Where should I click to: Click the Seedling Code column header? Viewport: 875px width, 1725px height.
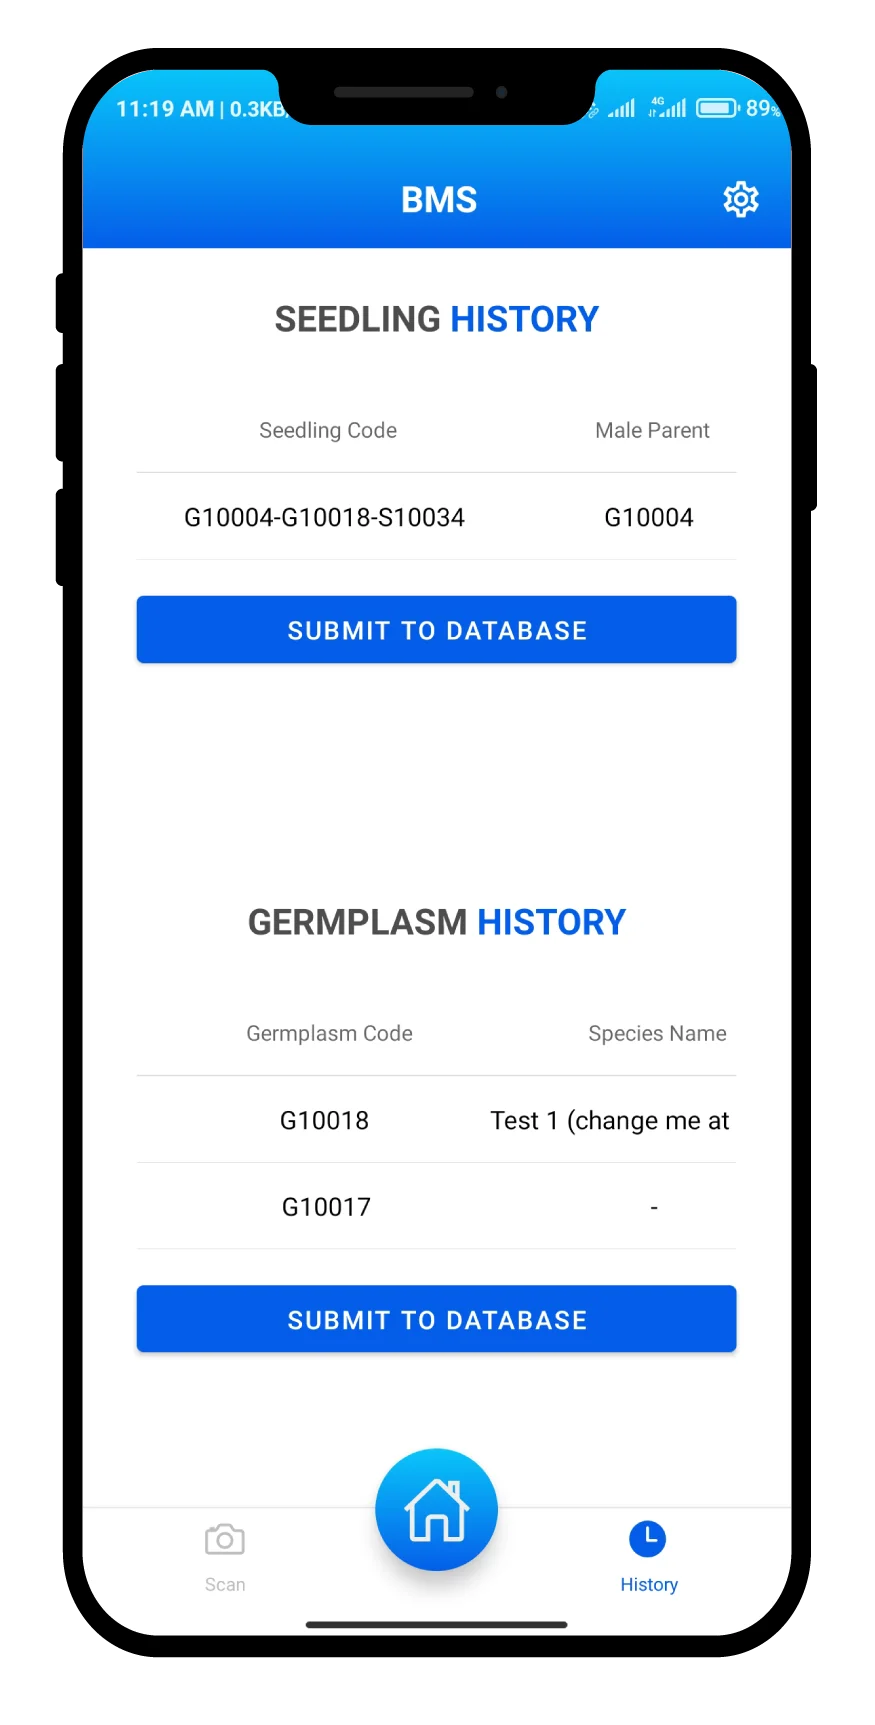(328, 430)
